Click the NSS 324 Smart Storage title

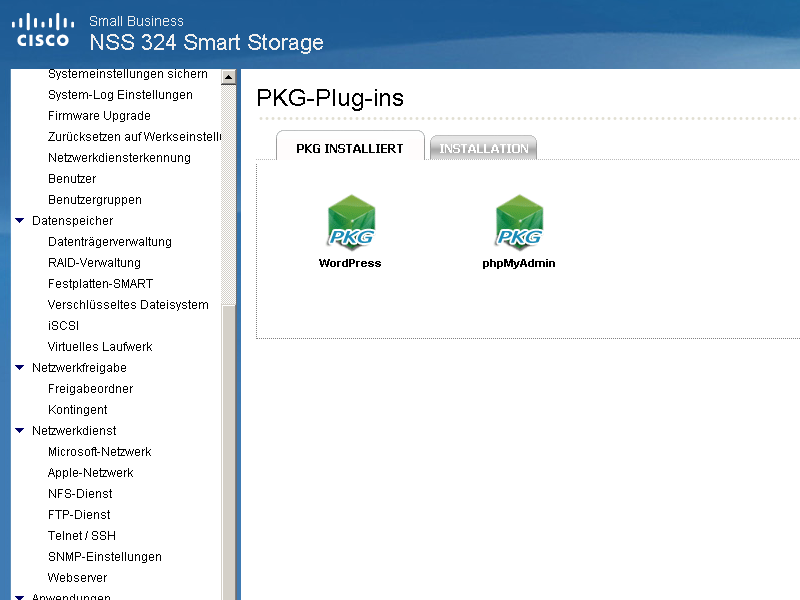click(207, 42)
